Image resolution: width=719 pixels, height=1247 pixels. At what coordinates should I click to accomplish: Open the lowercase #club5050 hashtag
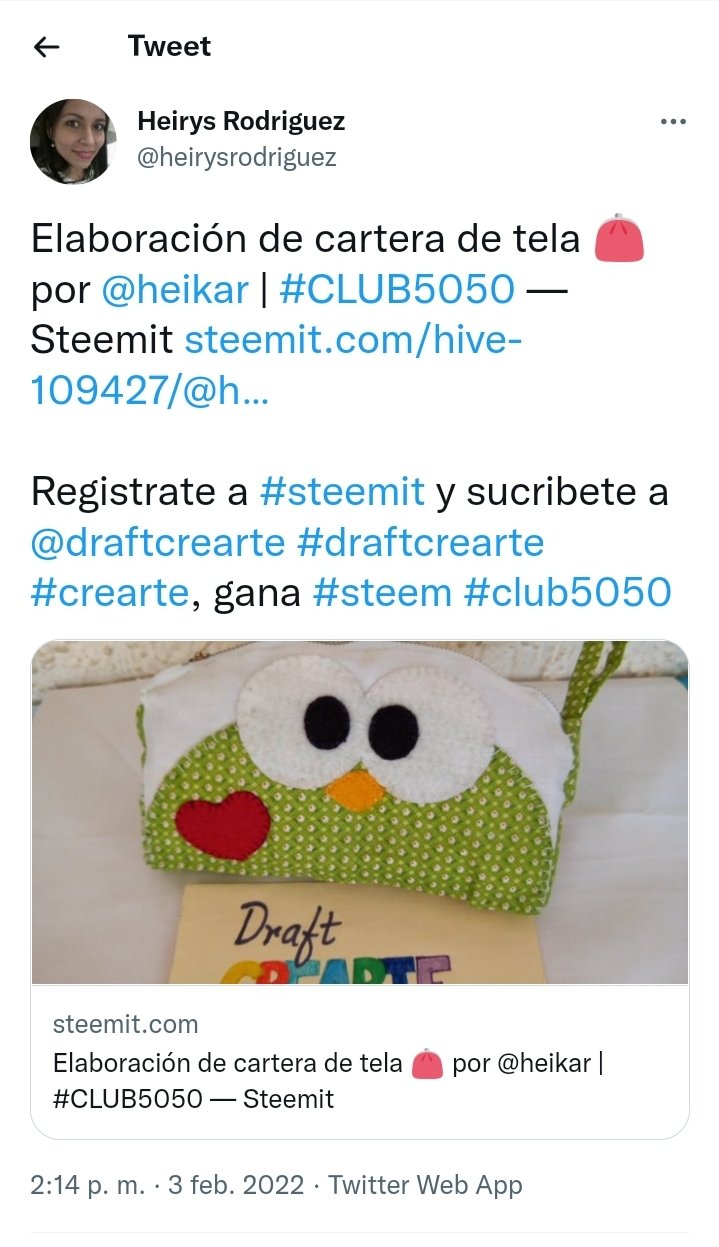click(x=568, y=592)
